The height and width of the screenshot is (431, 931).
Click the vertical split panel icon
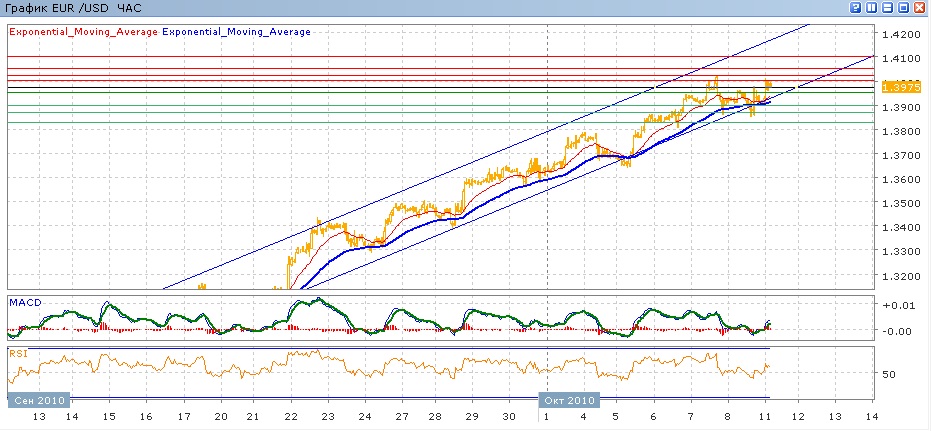coord(872,8)
